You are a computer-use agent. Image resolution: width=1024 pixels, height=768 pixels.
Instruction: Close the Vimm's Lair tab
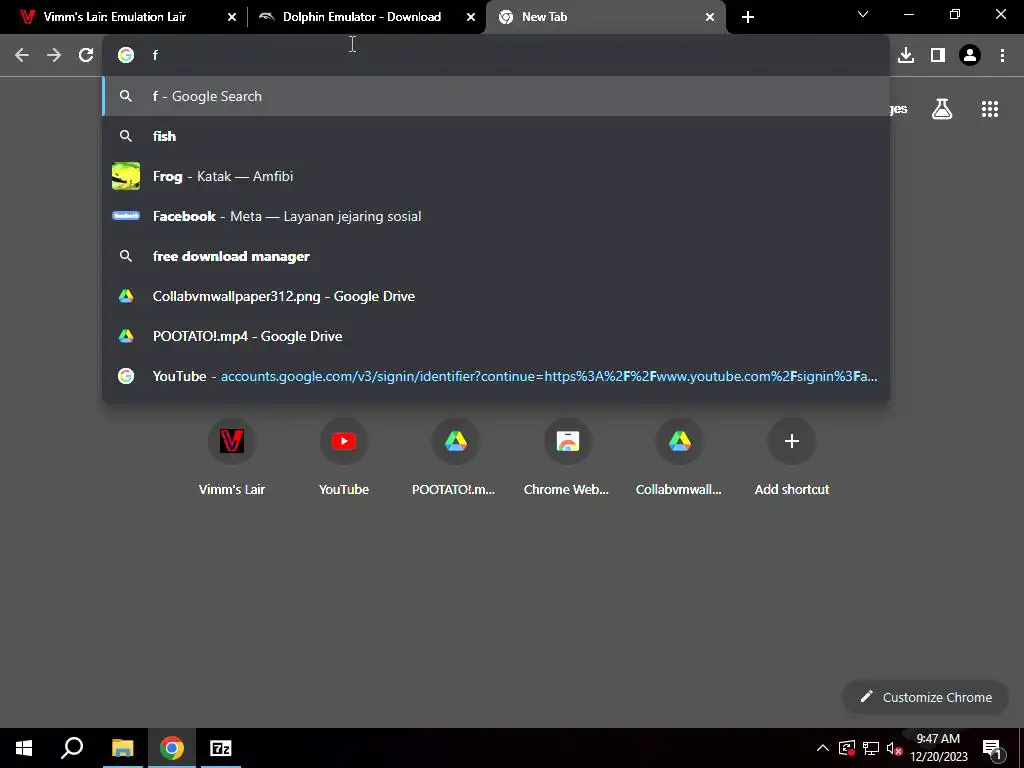pyautogui.click(x=232, y=17)
